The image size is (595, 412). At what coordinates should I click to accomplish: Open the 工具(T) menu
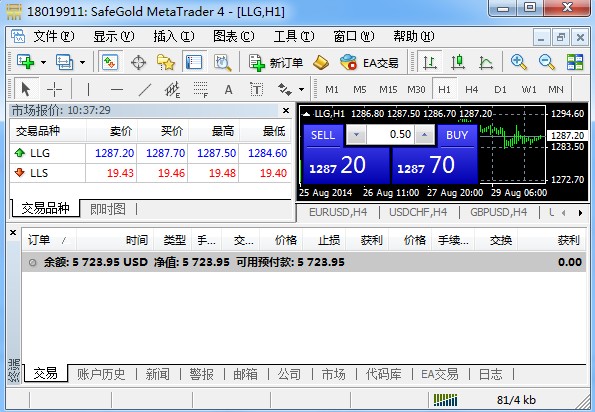tap(294, 36)
